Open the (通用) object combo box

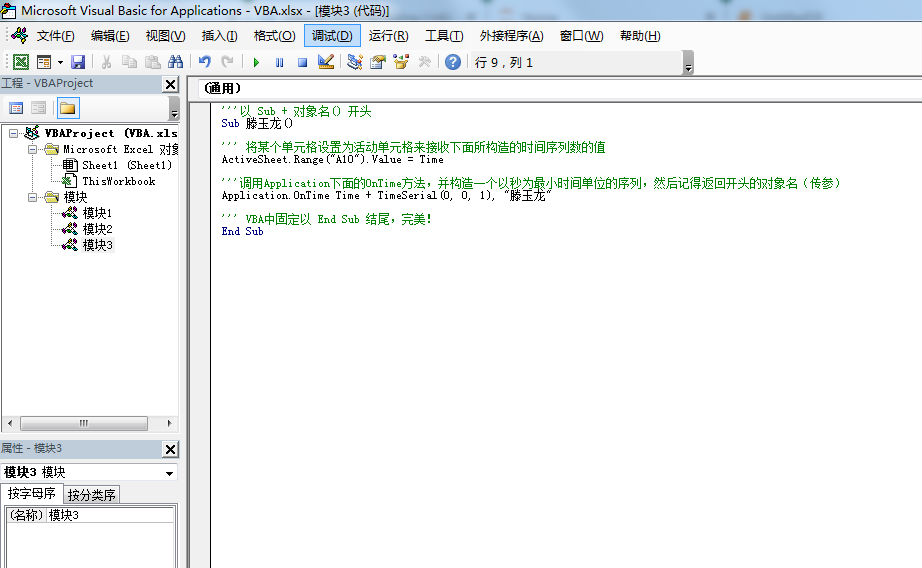[559, 89]
